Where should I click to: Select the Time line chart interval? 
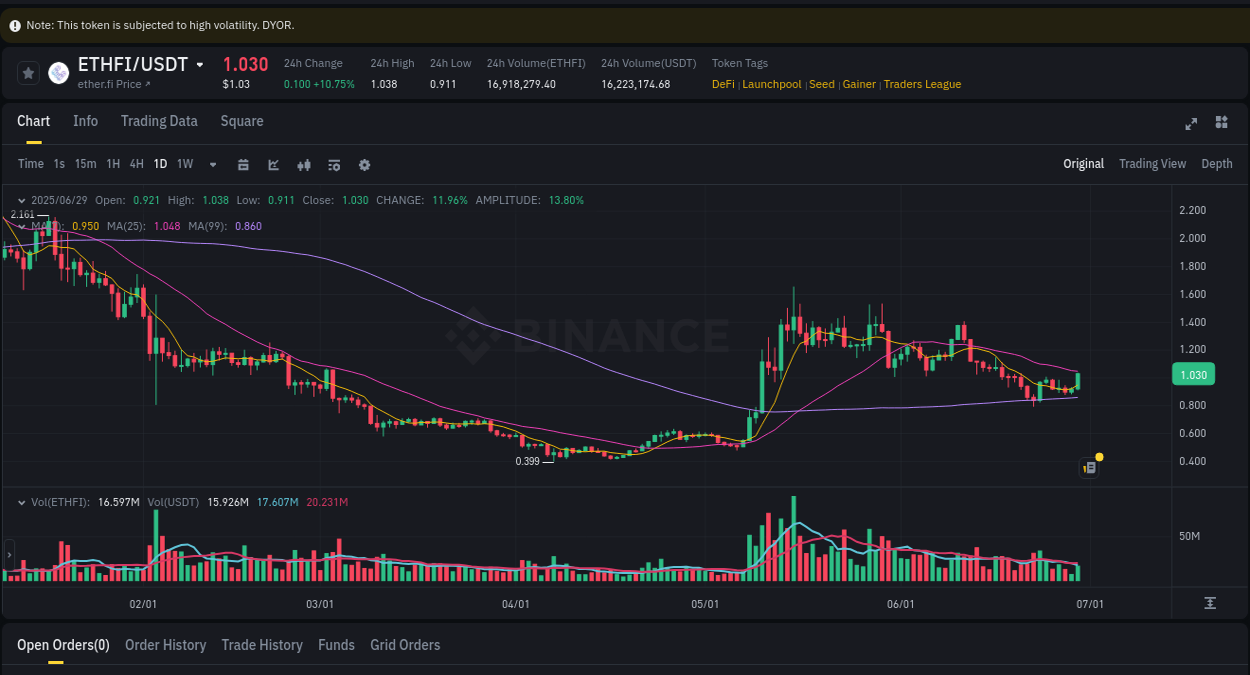pos(31,164)
